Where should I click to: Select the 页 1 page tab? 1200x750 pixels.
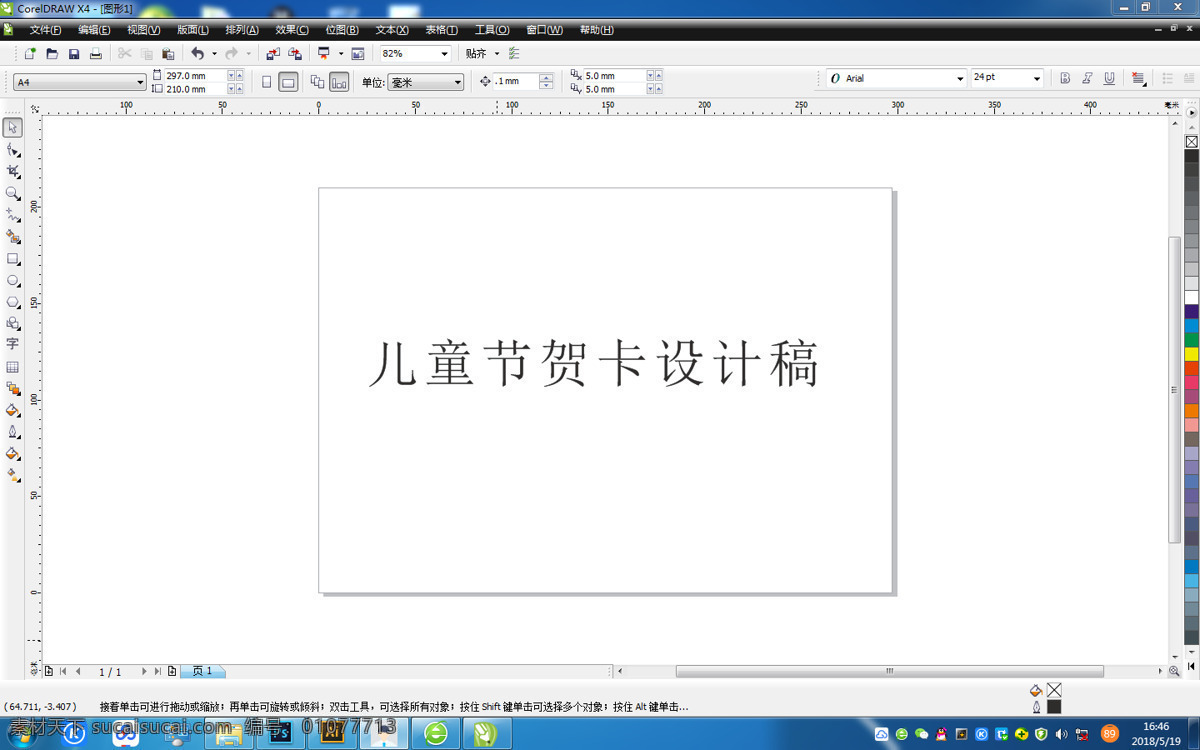[202, 672]
